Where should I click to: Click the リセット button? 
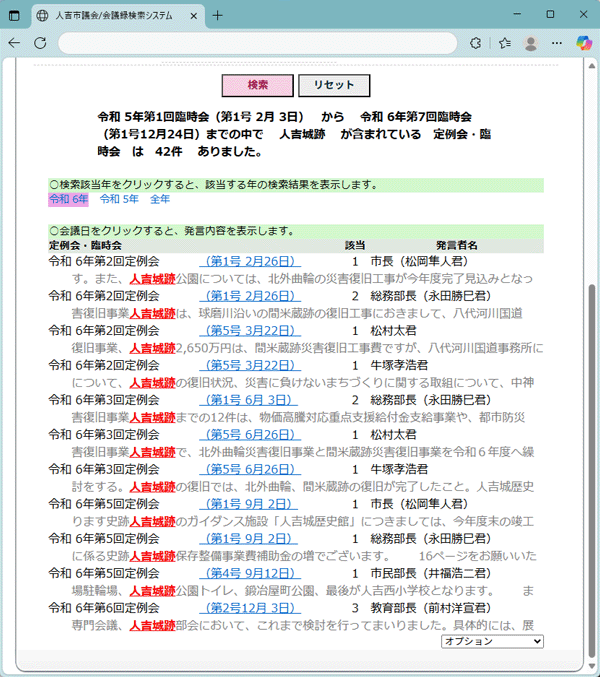pyautogui.click(x=334, y=85)
